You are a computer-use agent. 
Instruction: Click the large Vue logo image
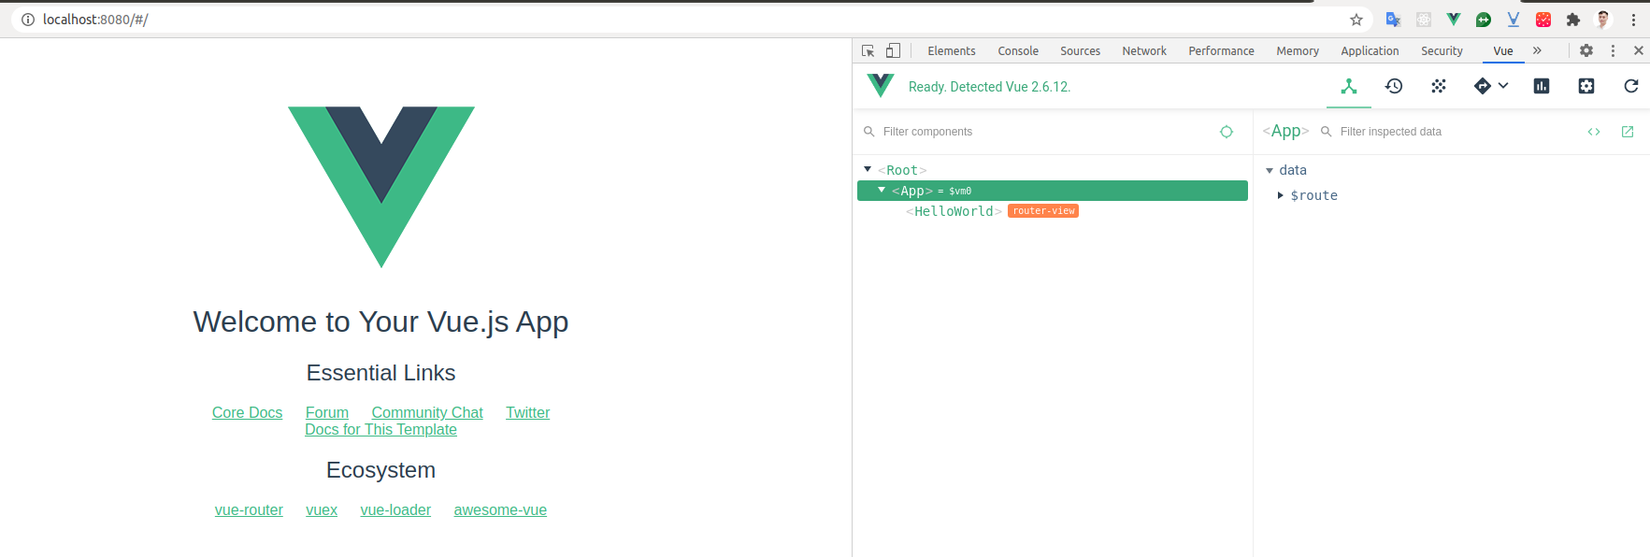click(x=381, y=187)
